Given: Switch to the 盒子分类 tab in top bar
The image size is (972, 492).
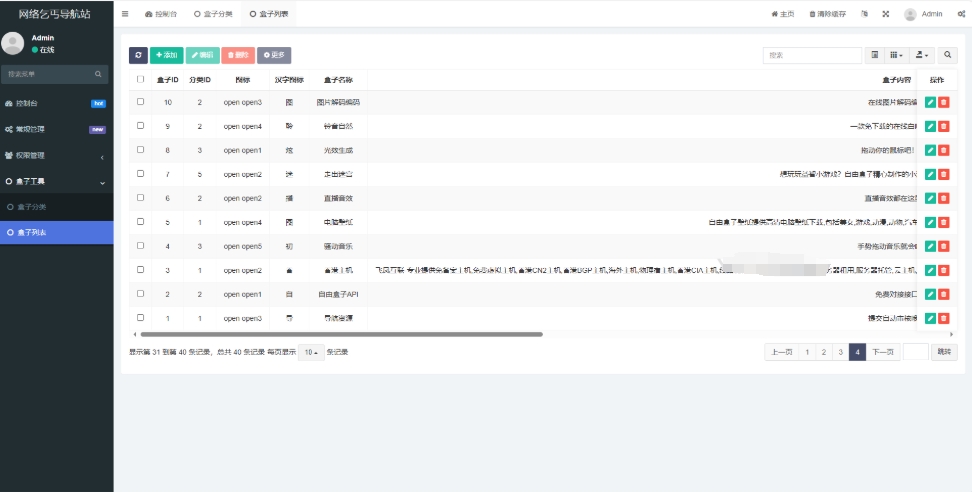Looking at the screenshot, I should 213,14.
